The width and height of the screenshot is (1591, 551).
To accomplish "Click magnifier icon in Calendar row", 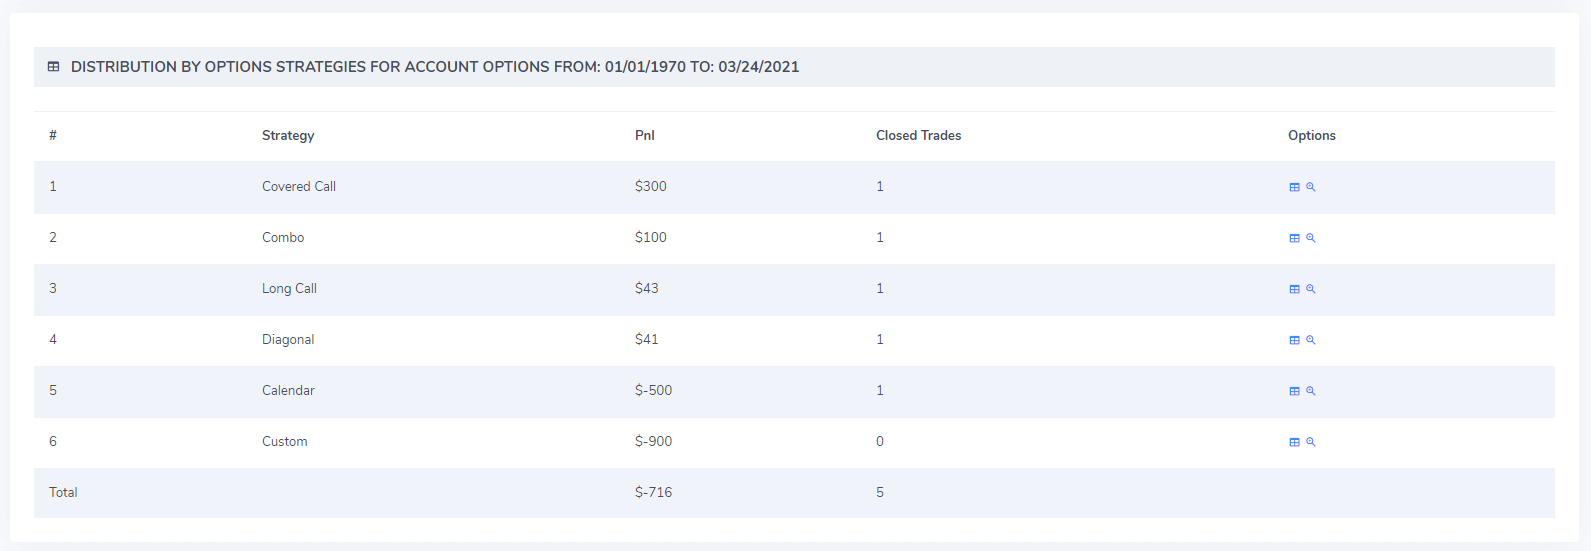I will pos(1310,391).
